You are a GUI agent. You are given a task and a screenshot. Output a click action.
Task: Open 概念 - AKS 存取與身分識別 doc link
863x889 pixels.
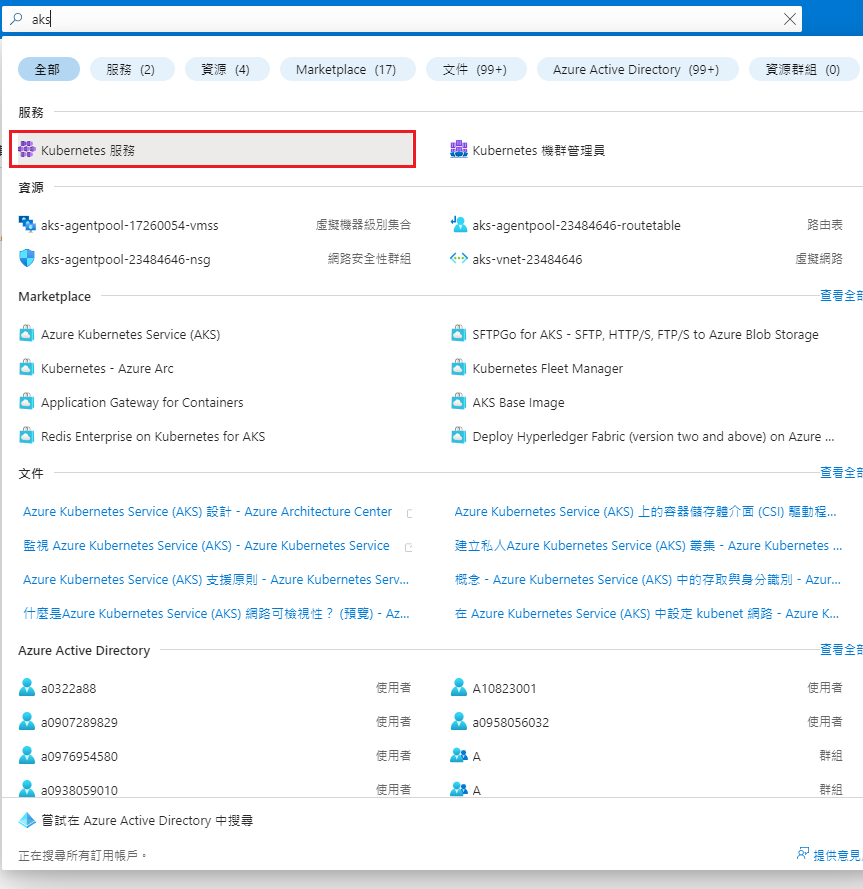[x=648, y=579]
